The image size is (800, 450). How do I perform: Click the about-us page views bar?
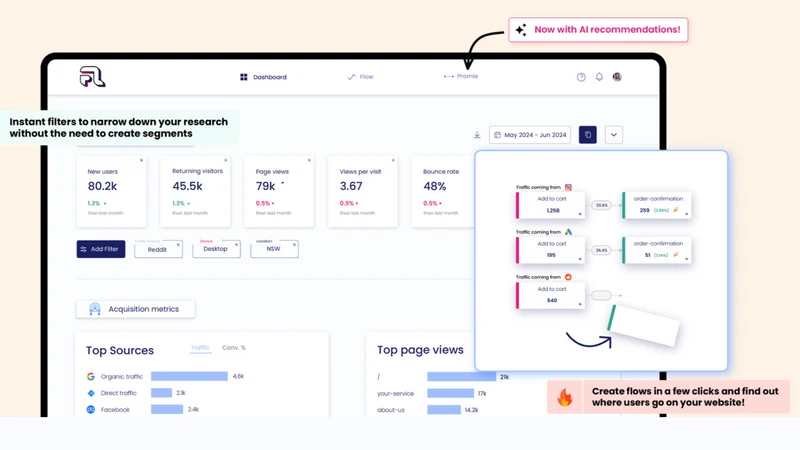(x=444, y=410)
